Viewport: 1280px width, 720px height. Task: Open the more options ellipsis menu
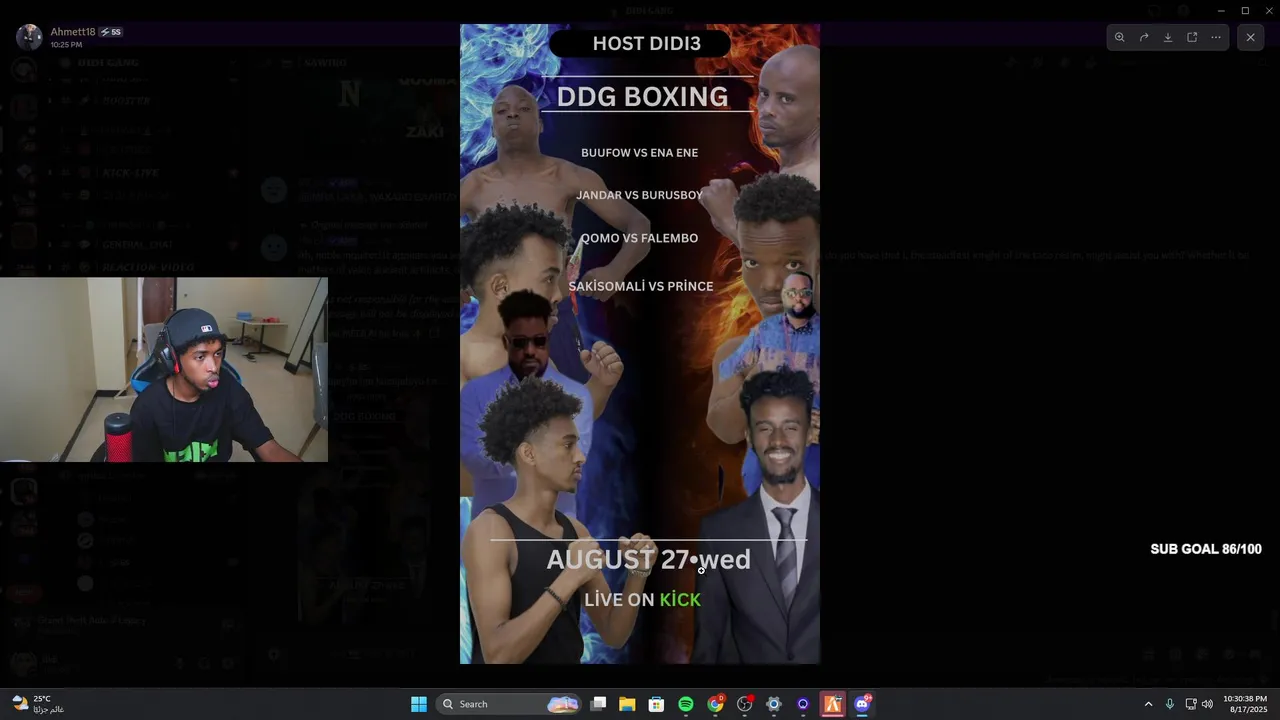1216,38
